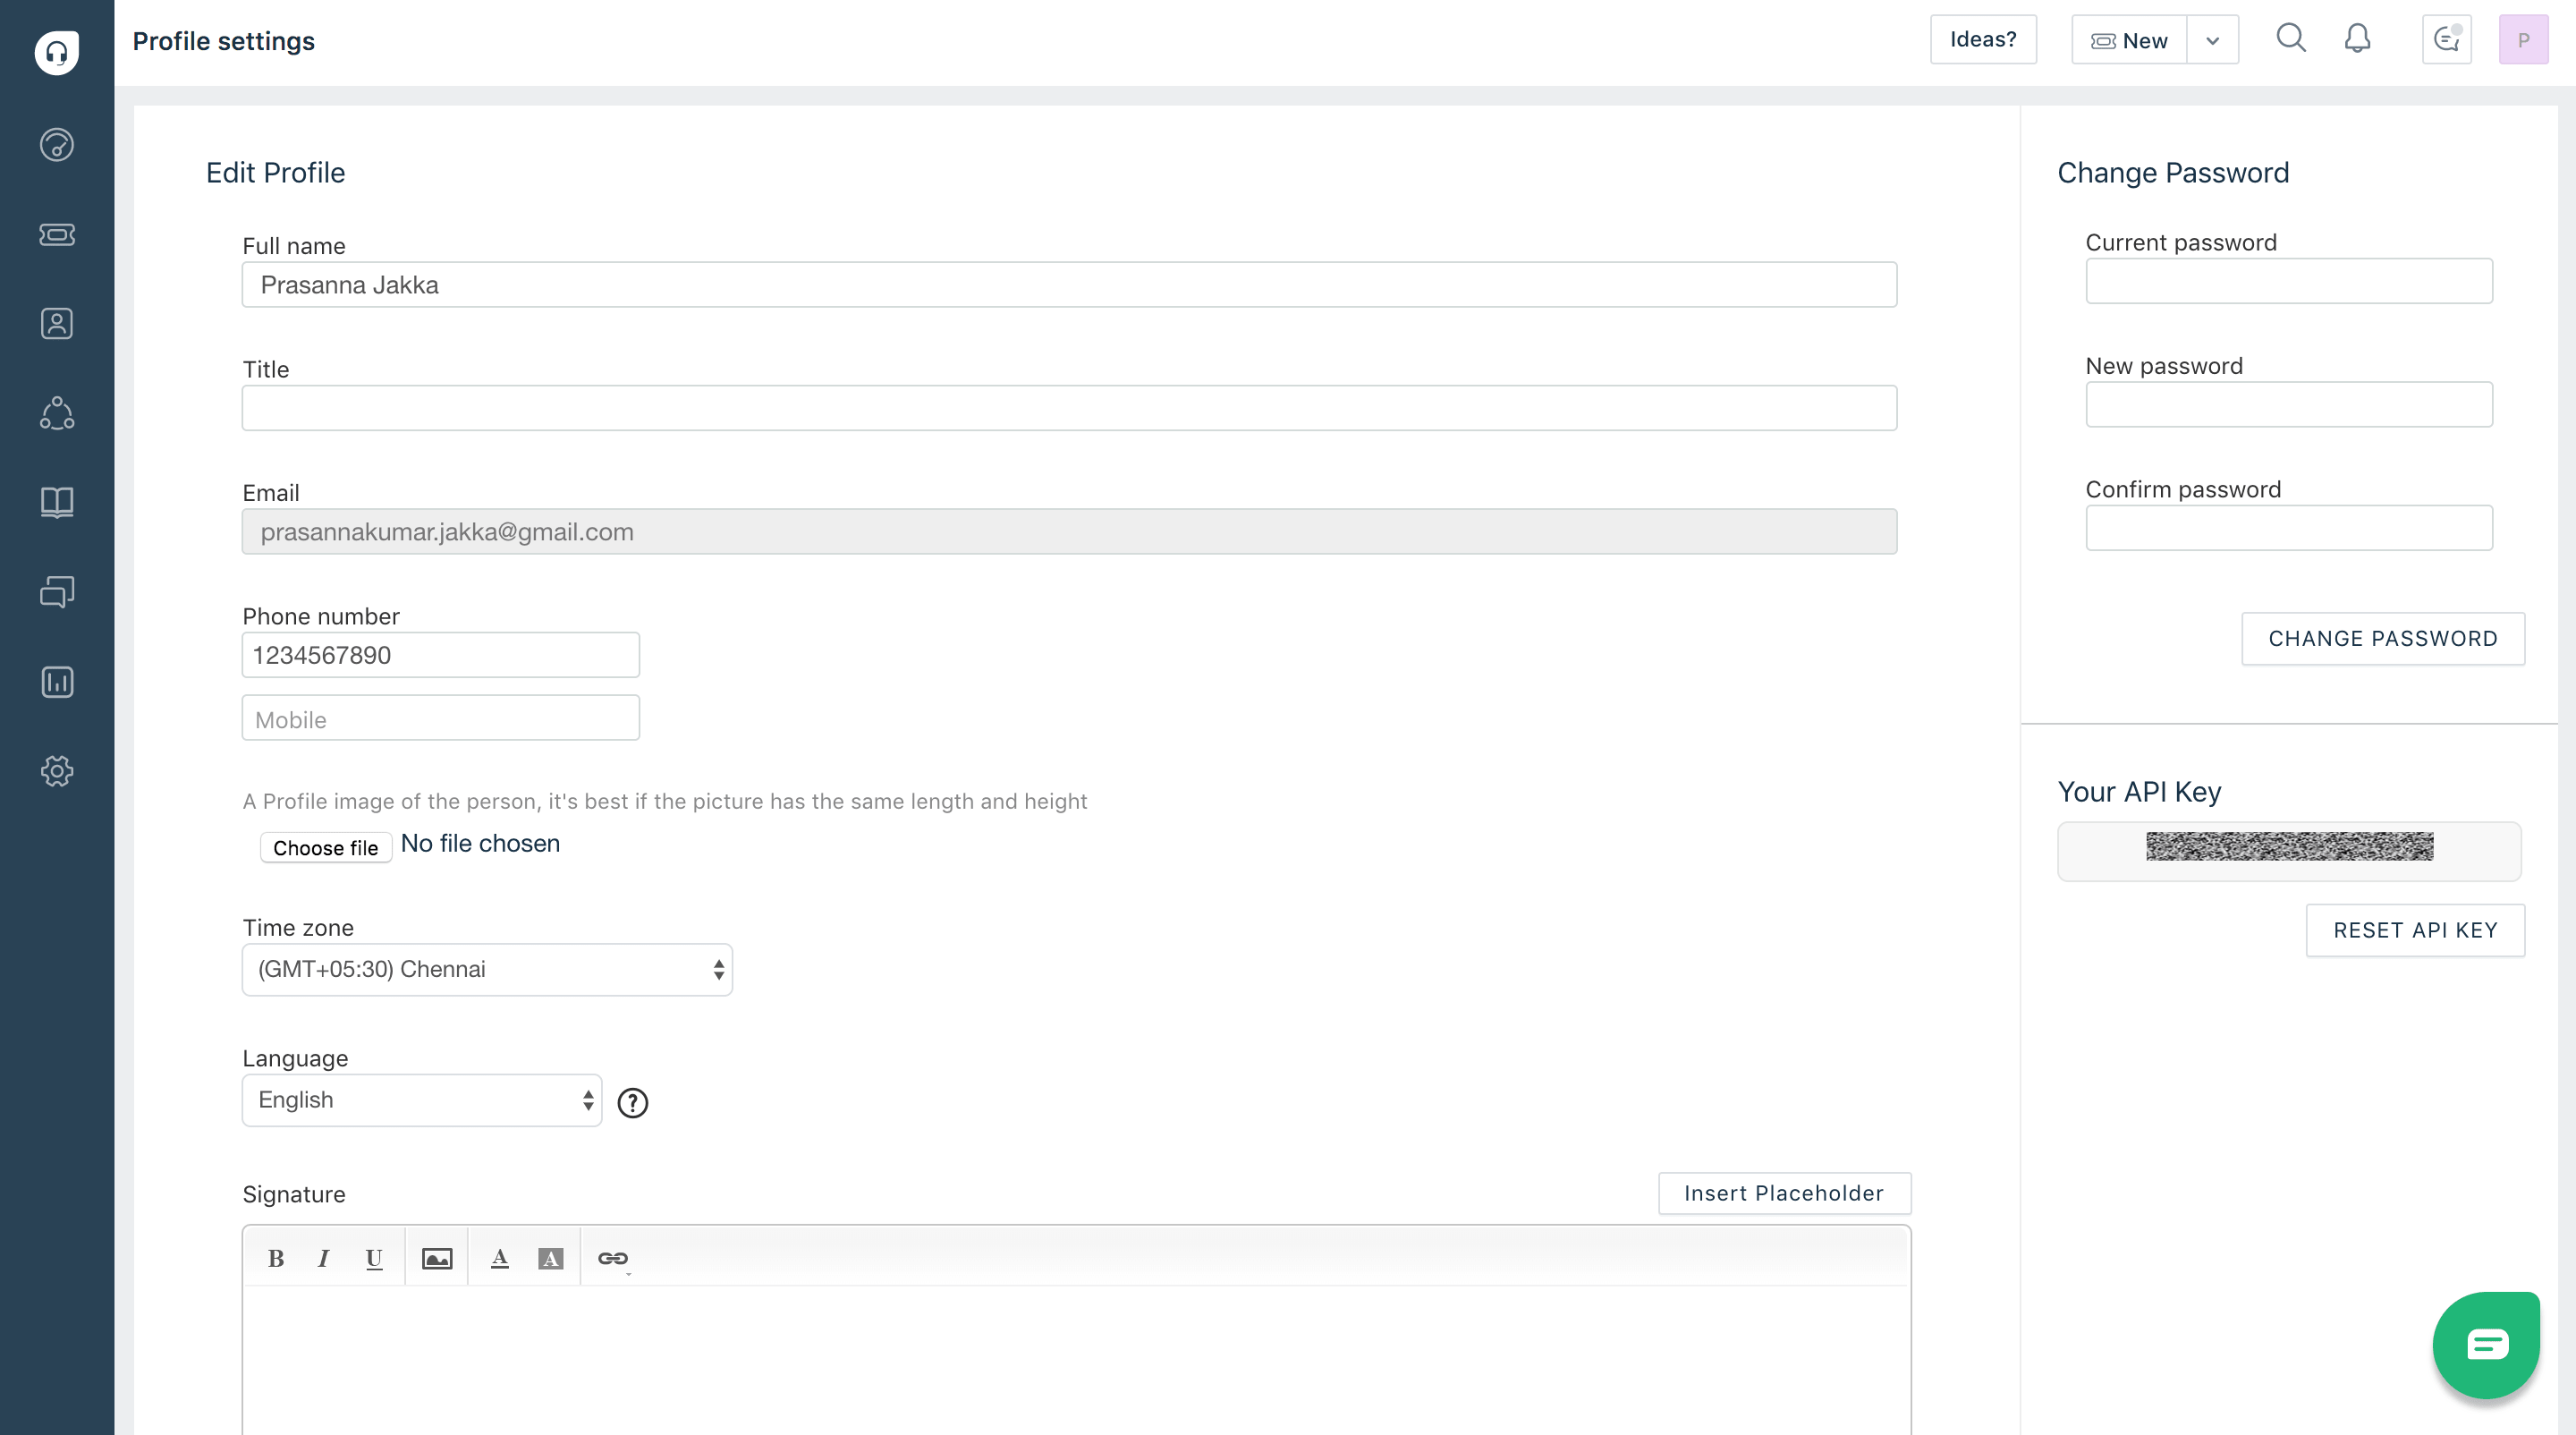Viewport: 2576px width, 1435px height.
Task: Open Contacts icon in sidebar
Action: [57, 323]
